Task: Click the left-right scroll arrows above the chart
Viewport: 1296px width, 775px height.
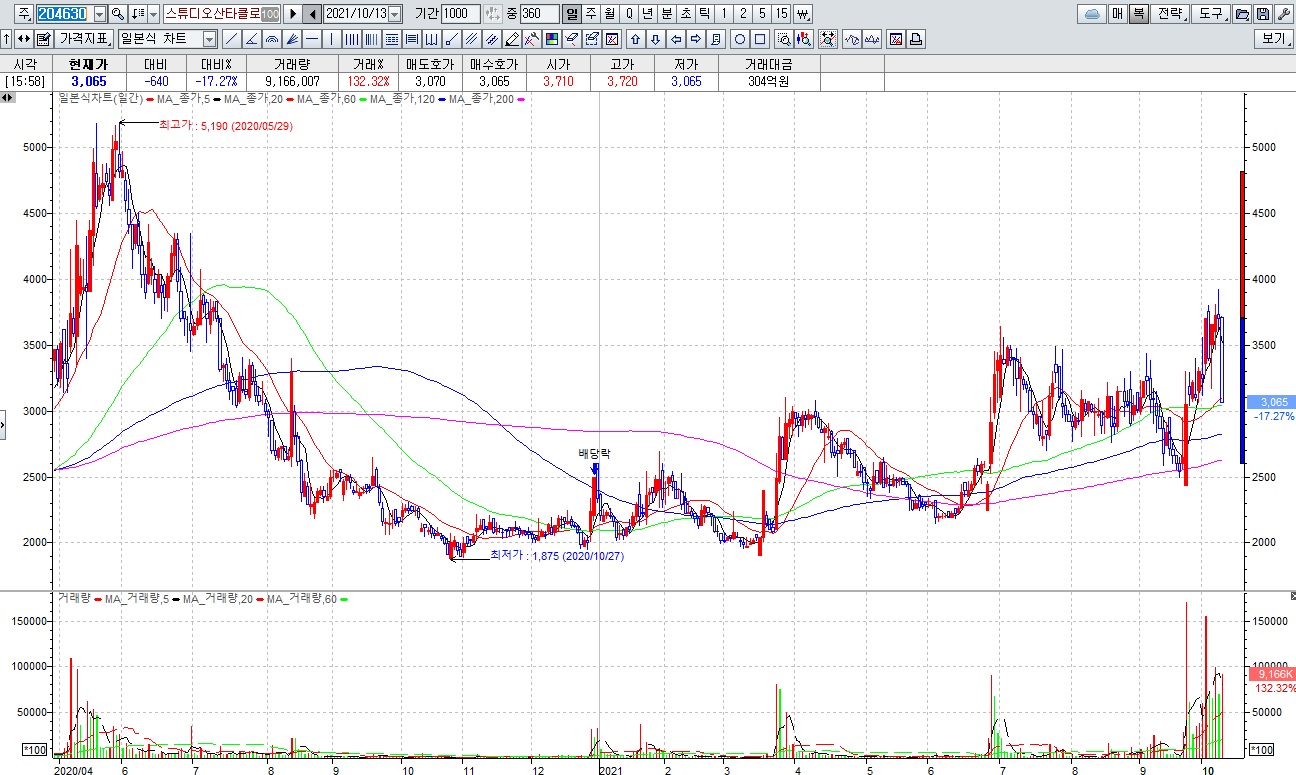Action: (7, 98)
